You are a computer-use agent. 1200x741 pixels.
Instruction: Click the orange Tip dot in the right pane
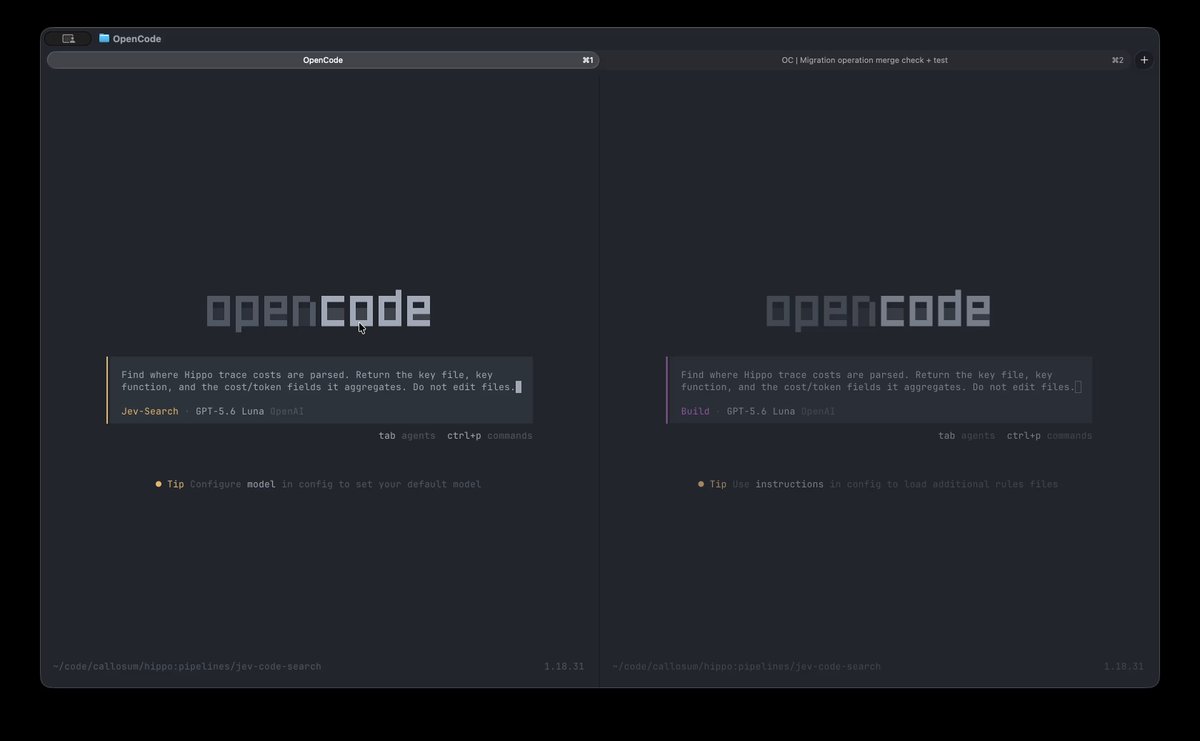click(x=701, y=484)
